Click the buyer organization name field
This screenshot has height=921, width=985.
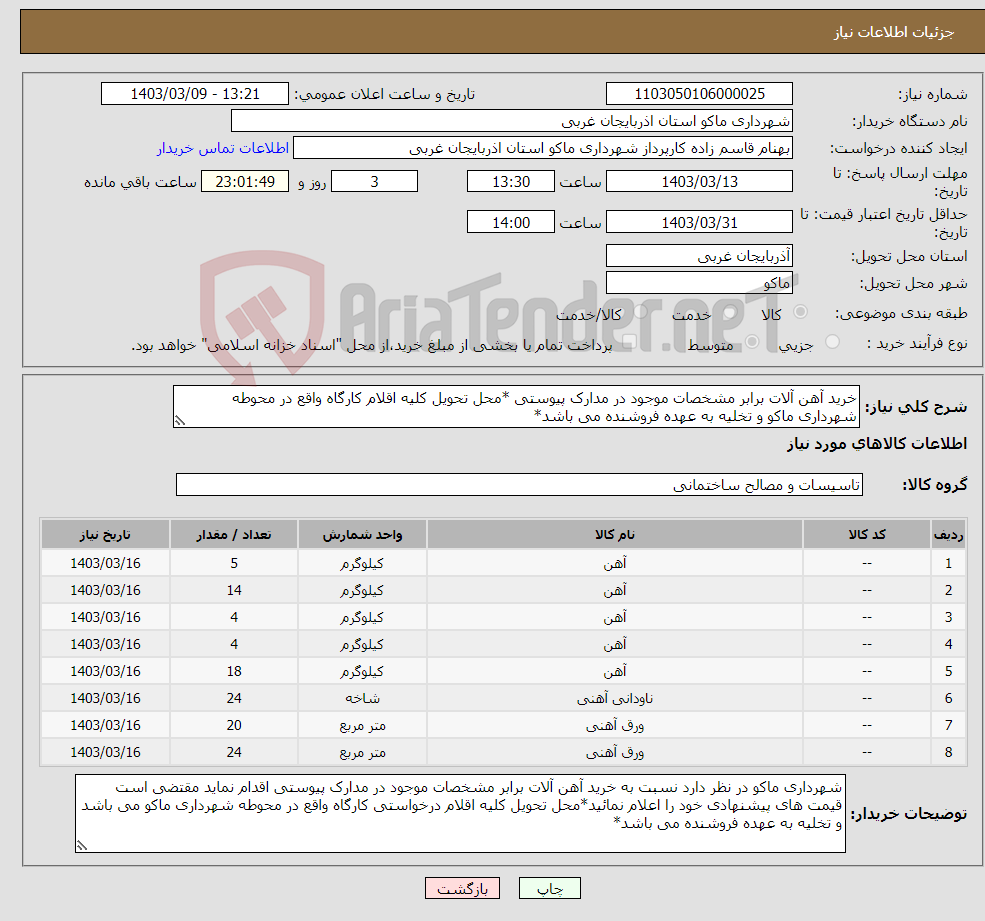coord(512,121)
